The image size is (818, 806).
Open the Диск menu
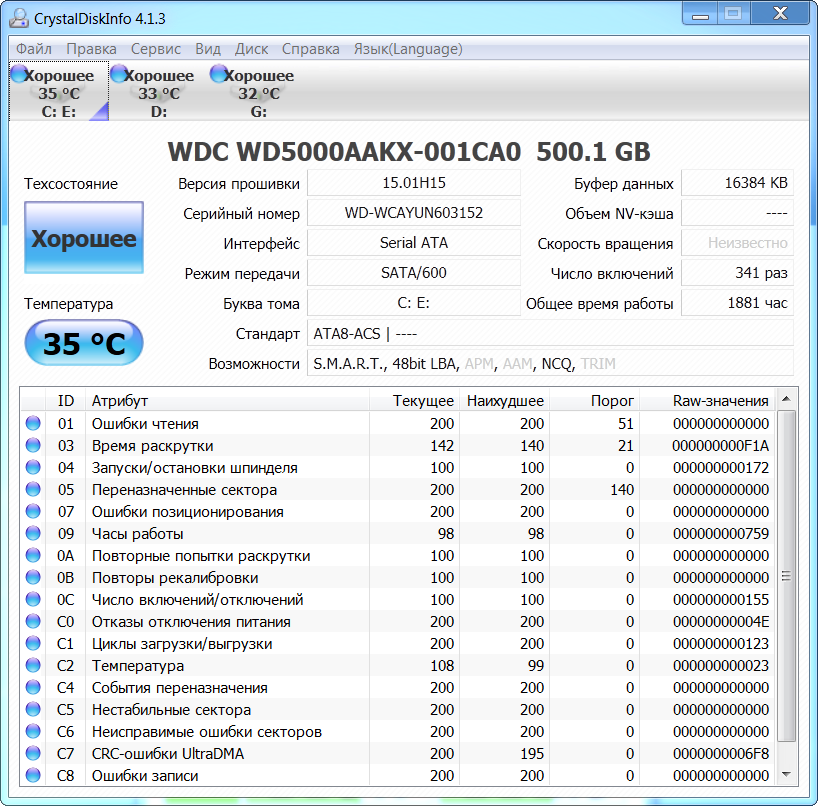251,49
